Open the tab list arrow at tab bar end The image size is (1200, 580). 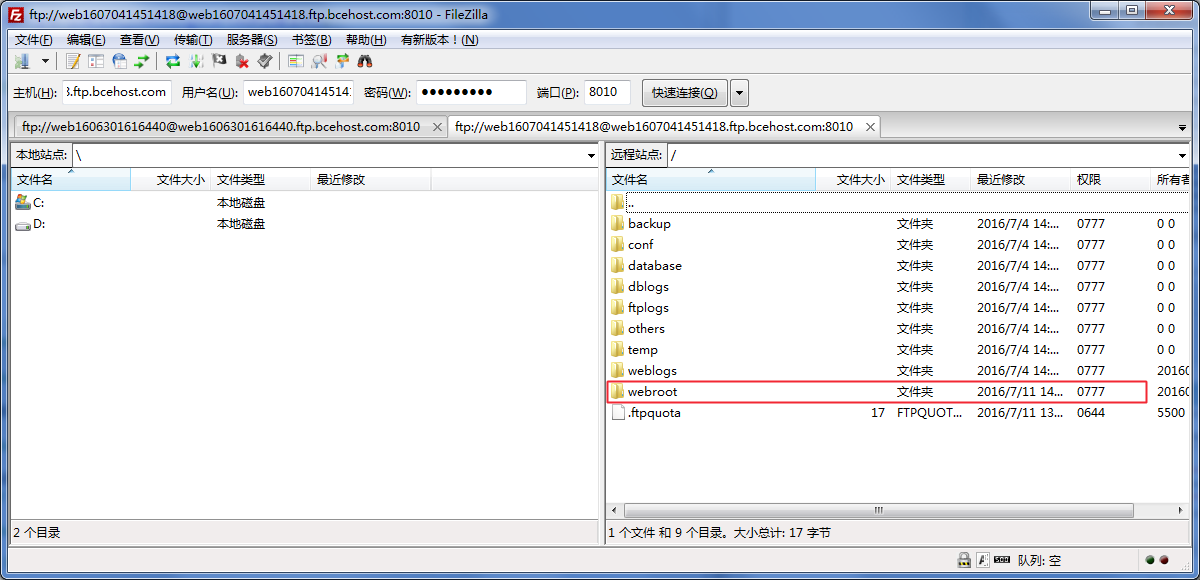point(1182,129)
